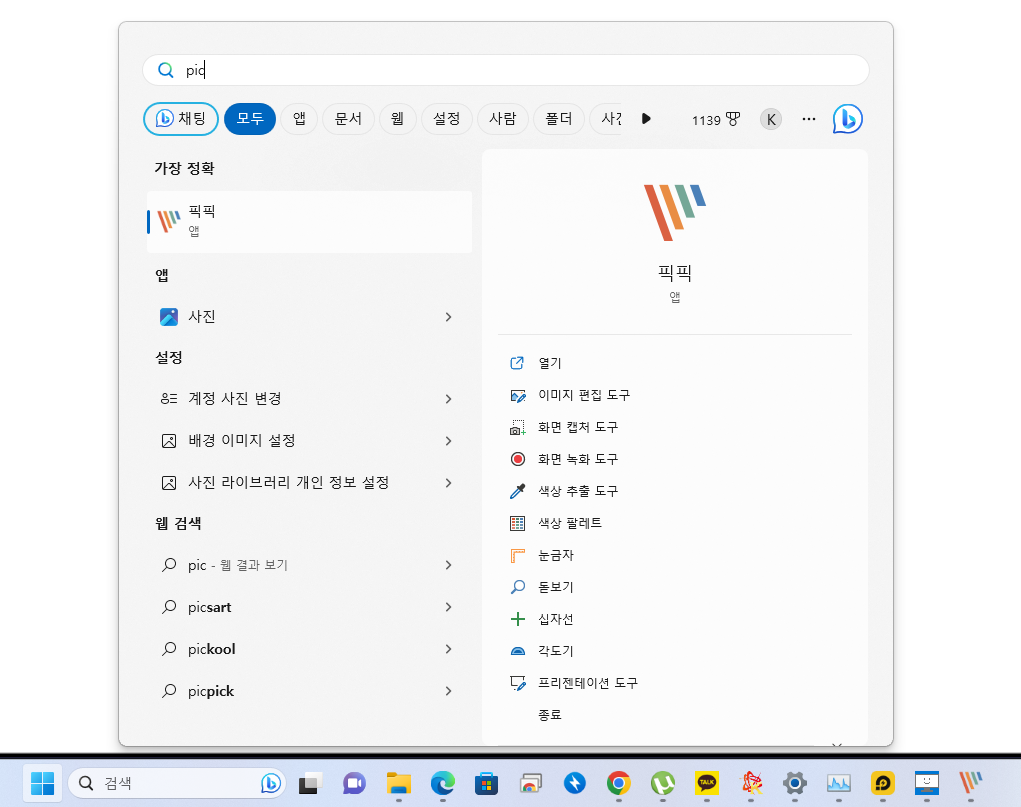This screenshot has width=1021, height=807.
Task: Switch to the 사람 filter tab
Action: coord(503,119)
